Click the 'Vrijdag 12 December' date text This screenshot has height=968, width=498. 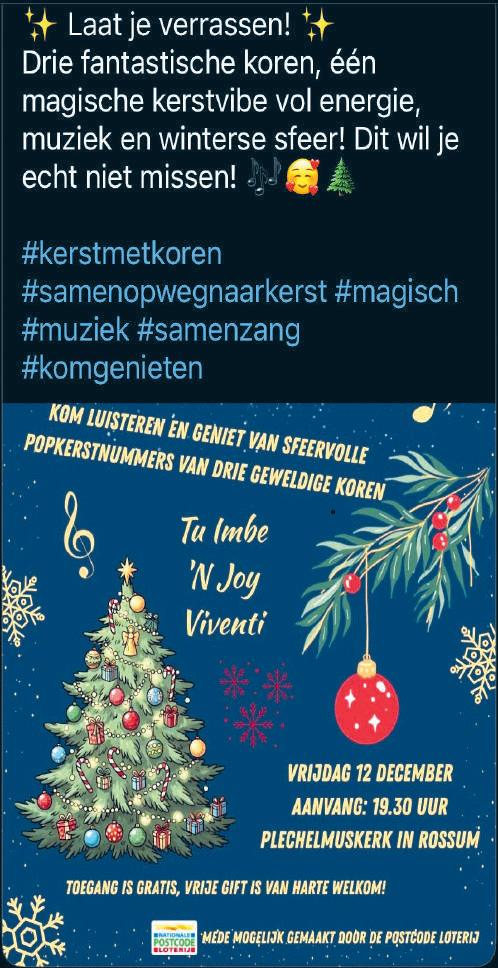click(x=370, y=773)
